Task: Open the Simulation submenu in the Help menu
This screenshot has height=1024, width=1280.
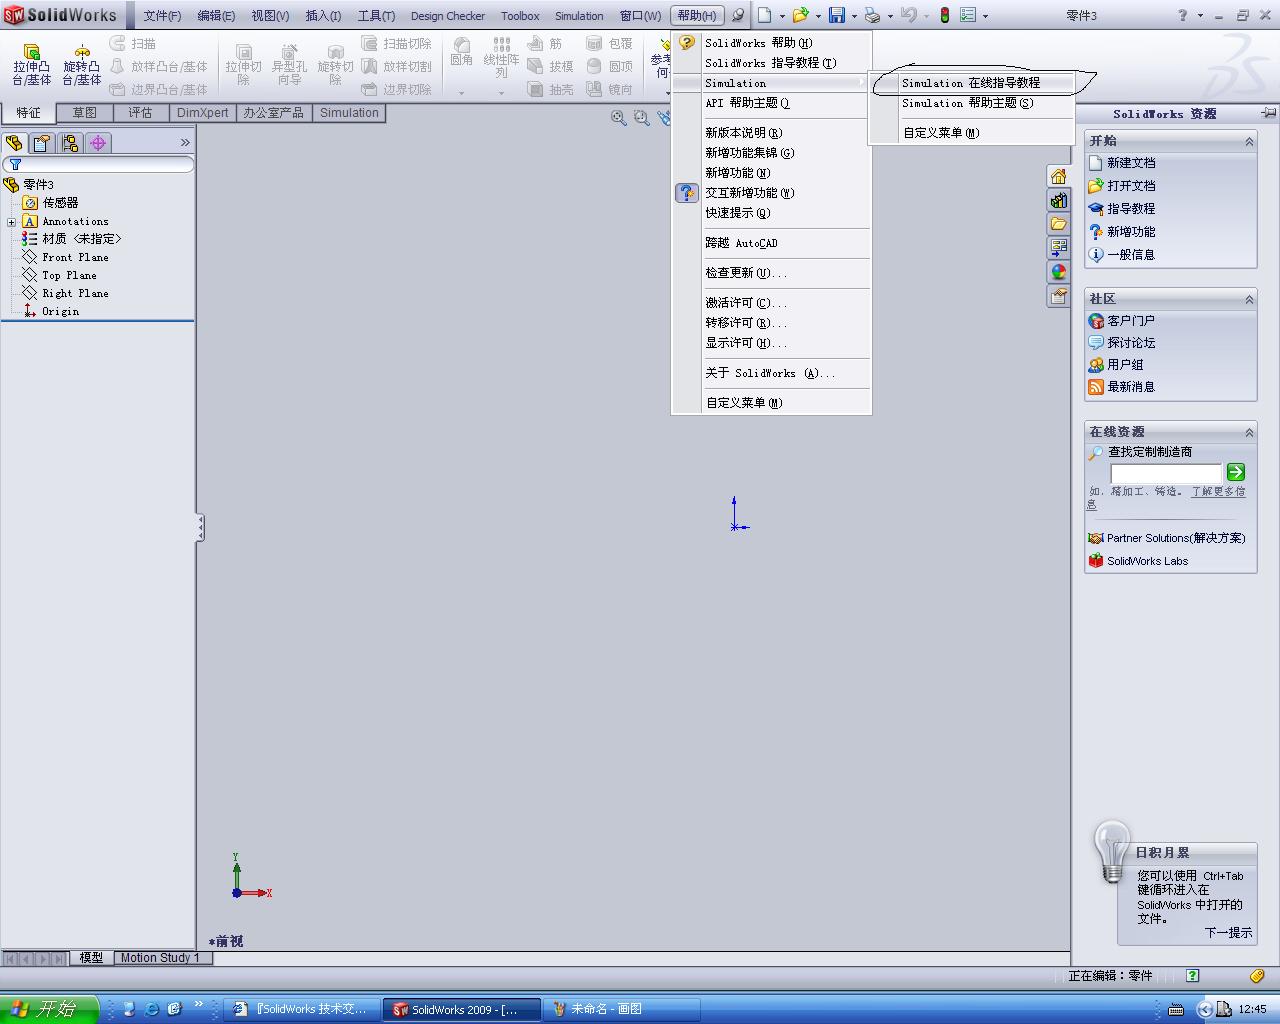Action: 771,83
